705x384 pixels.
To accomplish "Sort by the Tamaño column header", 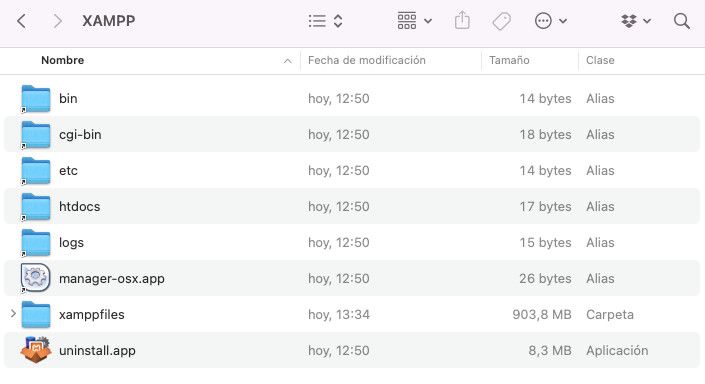I will (509, 60).
